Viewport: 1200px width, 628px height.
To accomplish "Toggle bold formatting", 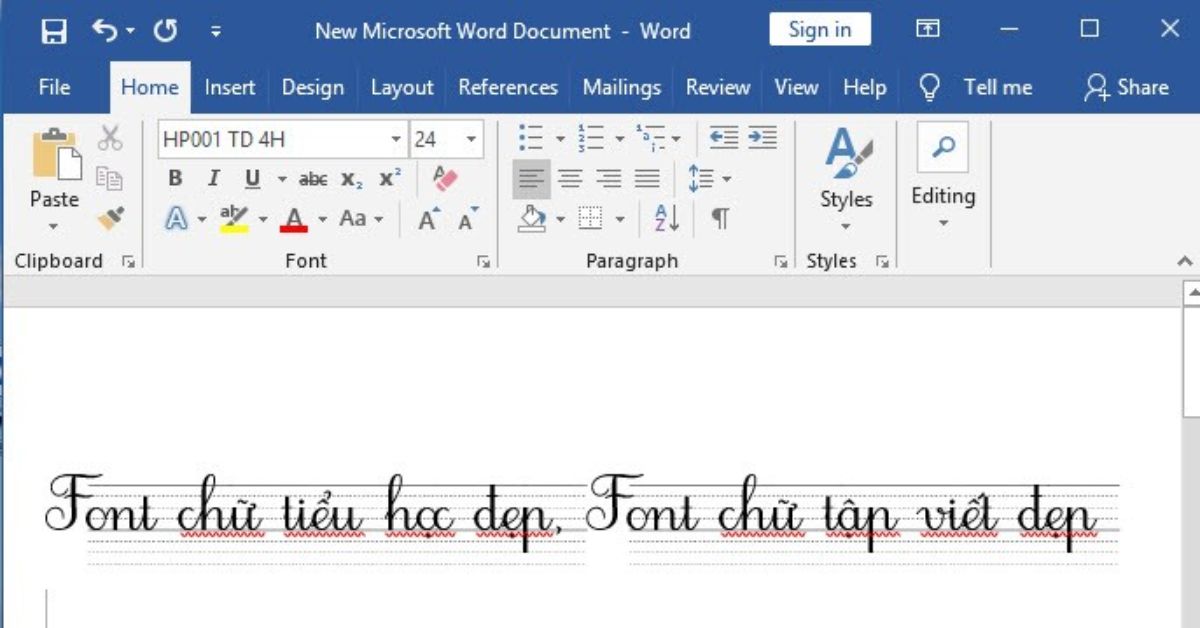I will point(175,179).
